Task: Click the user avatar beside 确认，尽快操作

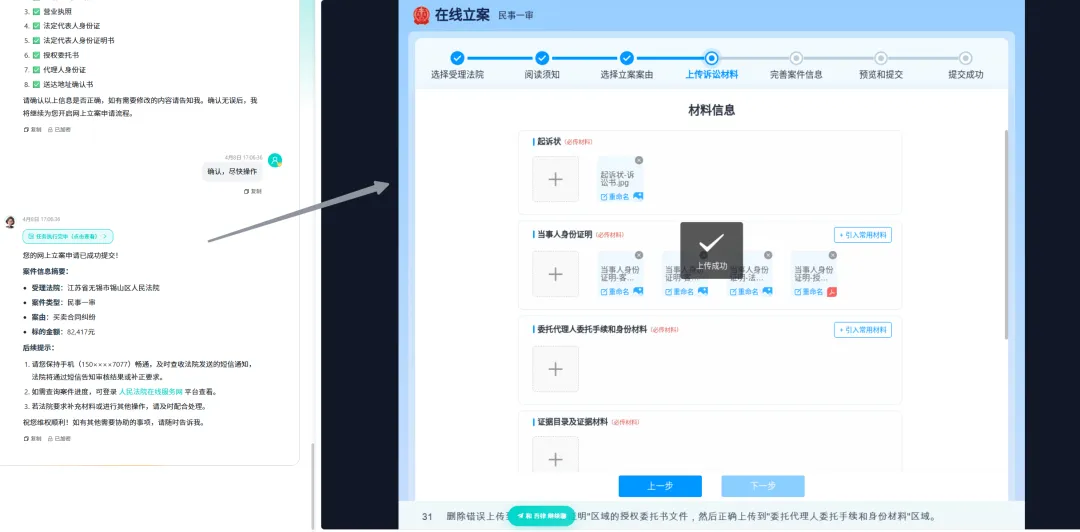Action: click(x=275, y=160)
